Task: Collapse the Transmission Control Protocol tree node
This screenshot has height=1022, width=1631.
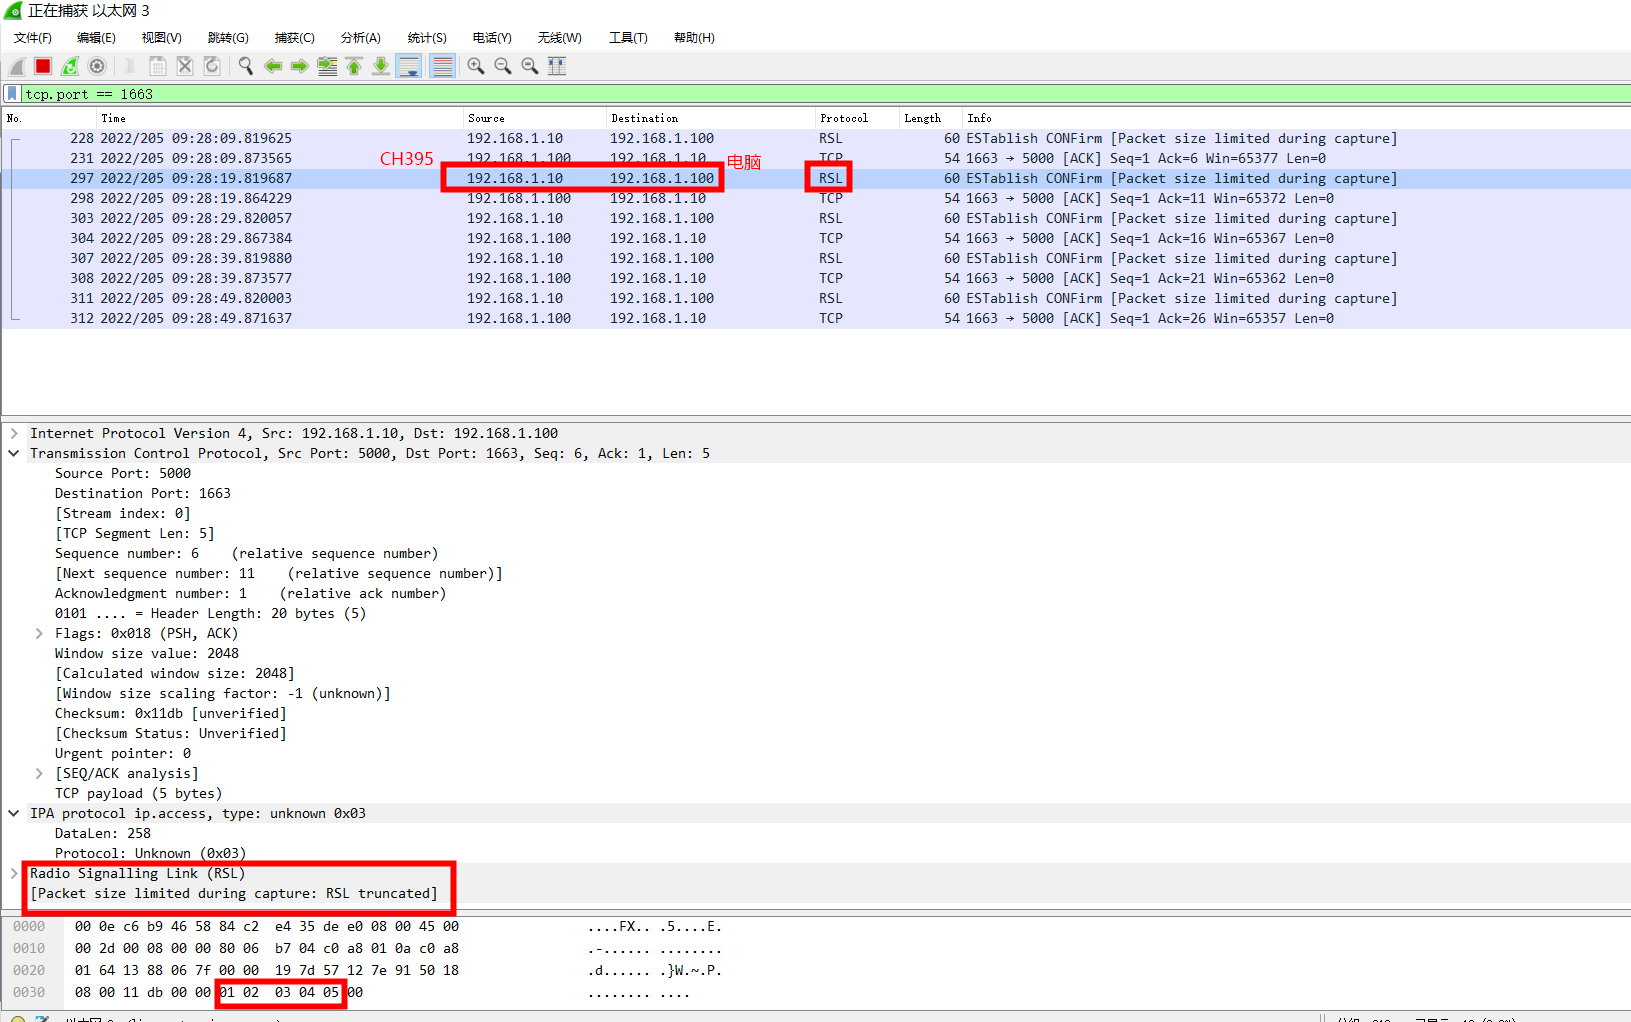Action: [x=14, y=453]
